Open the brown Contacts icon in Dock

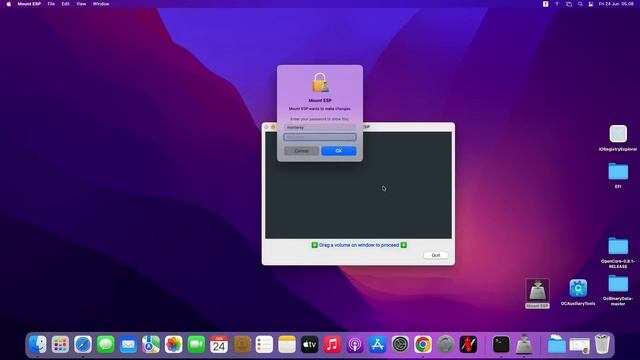[x=242, y=344]
